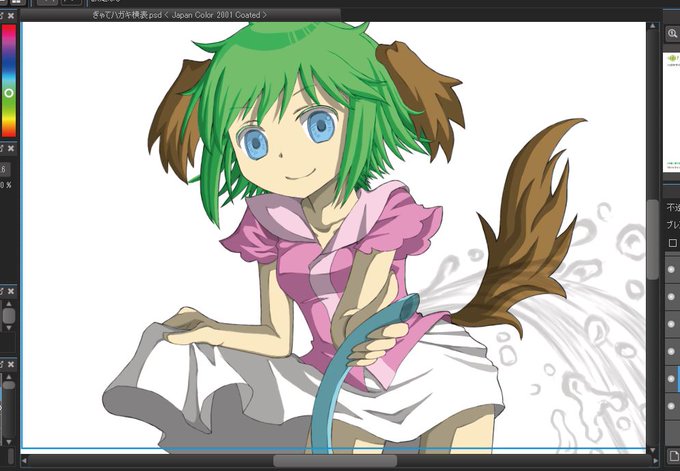Click the canvas horizontal scrollbar thumb
This screenshot has width=680, height=471.
point(335,461)
